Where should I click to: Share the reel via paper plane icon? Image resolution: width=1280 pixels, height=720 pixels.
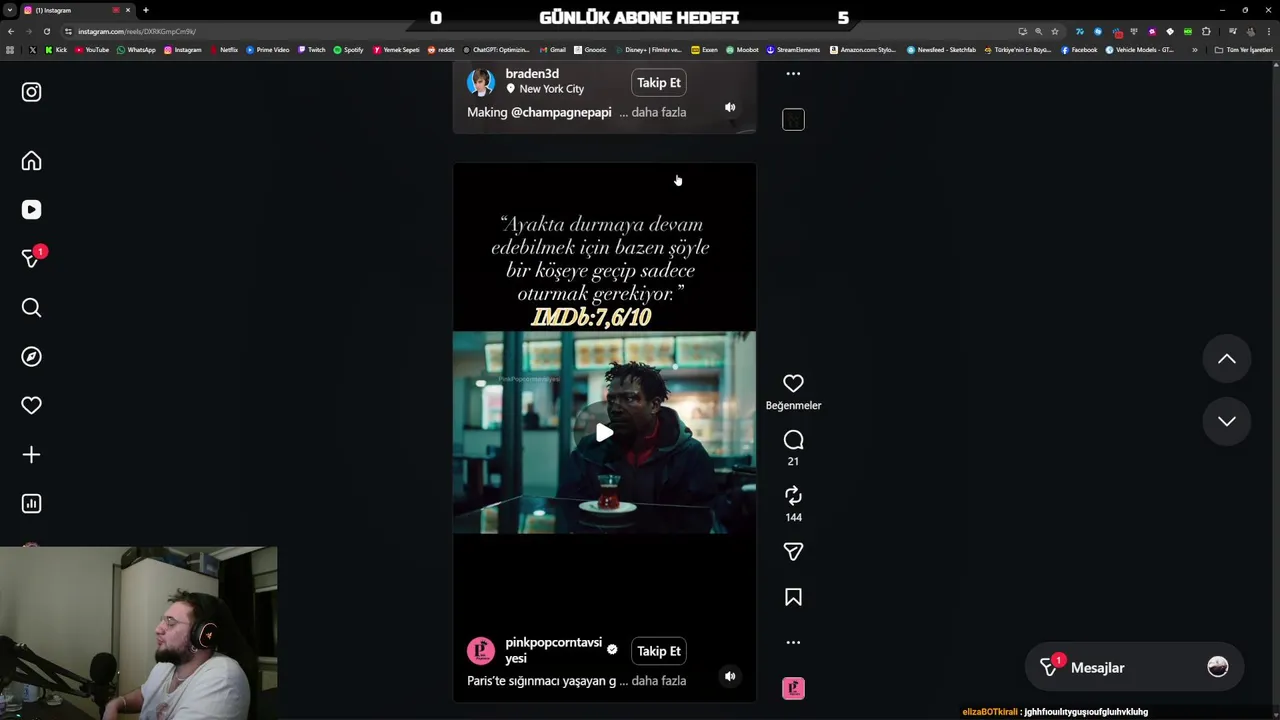click(793, 552)
